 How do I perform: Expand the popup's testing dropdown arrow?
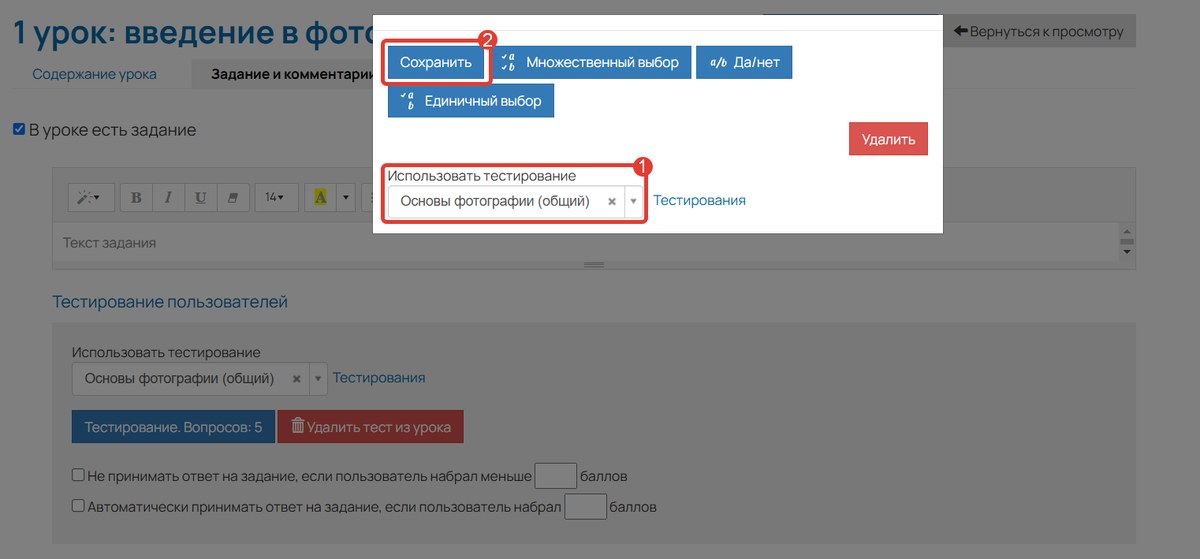pyautogui.click(x=633, y=201)
